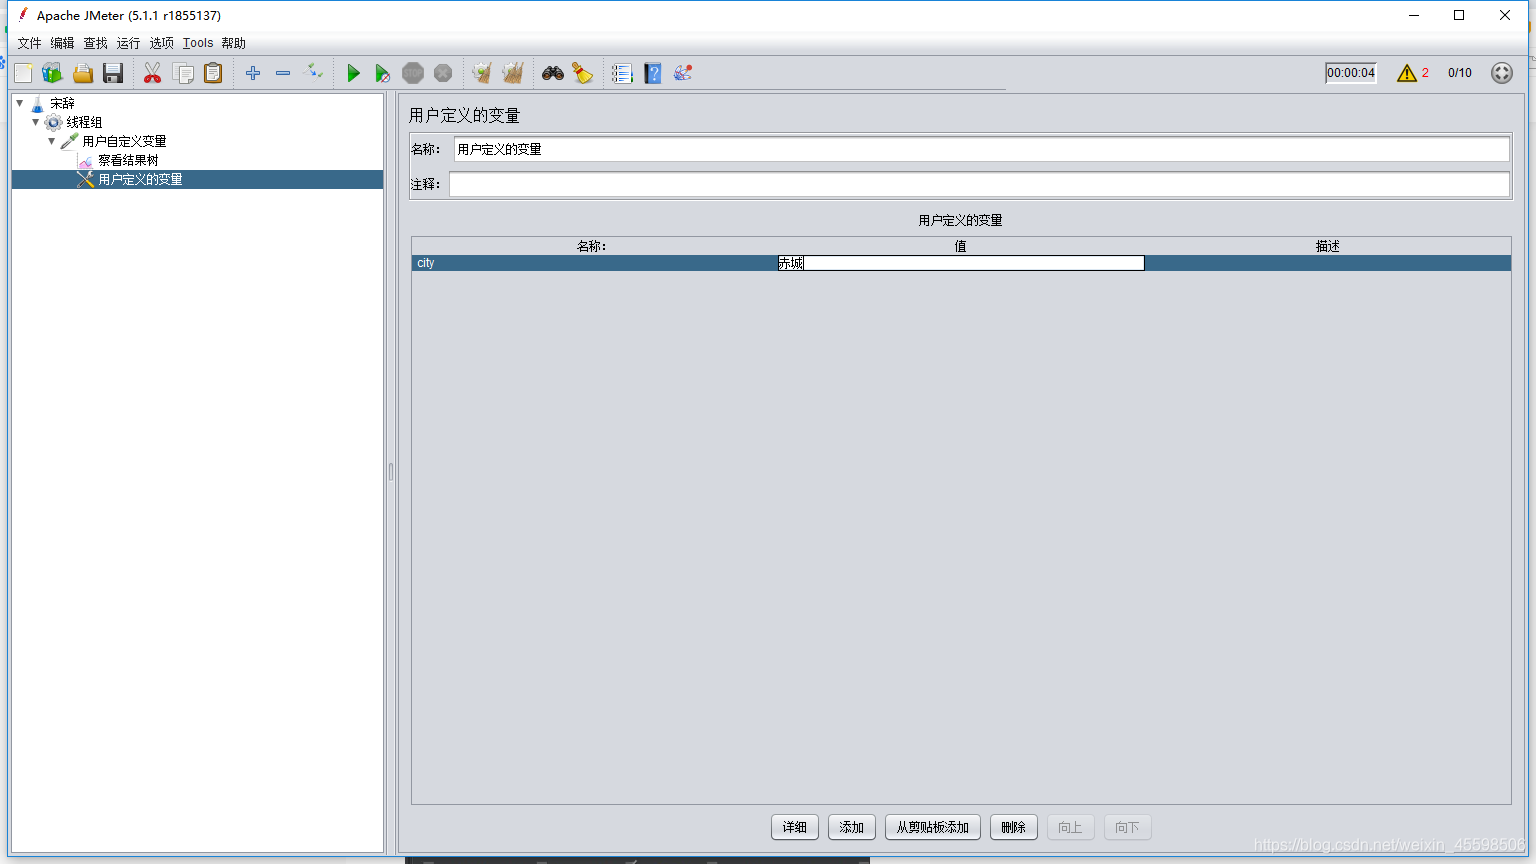Click the elapsed time 00:00:04 field
The height and width of the screenshot is (864, 1536).
pyautogui.click(x=1351, y=73)
